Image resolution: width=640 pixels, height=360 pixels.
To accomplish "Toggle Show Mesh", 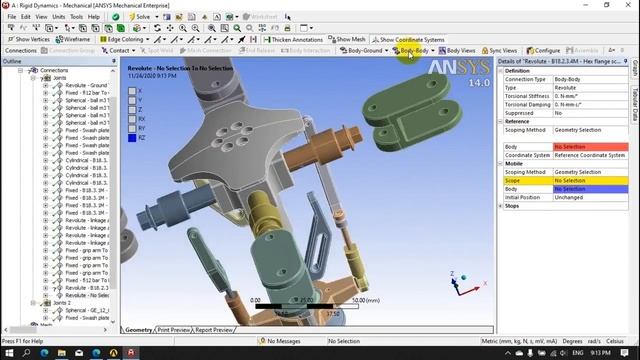I will tap(347, 40).
